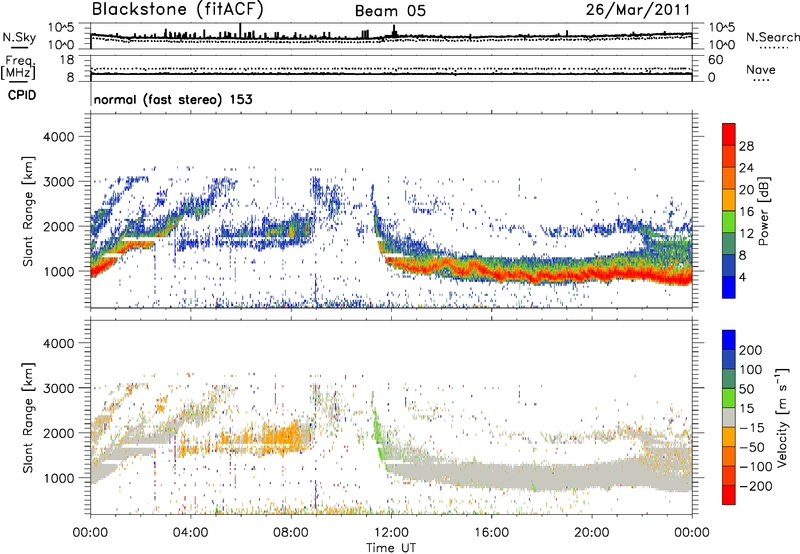This screenshot has height=554, width=800.
Task: Click the '50' label on Velocity colorbar
Action: pos(746,389)
